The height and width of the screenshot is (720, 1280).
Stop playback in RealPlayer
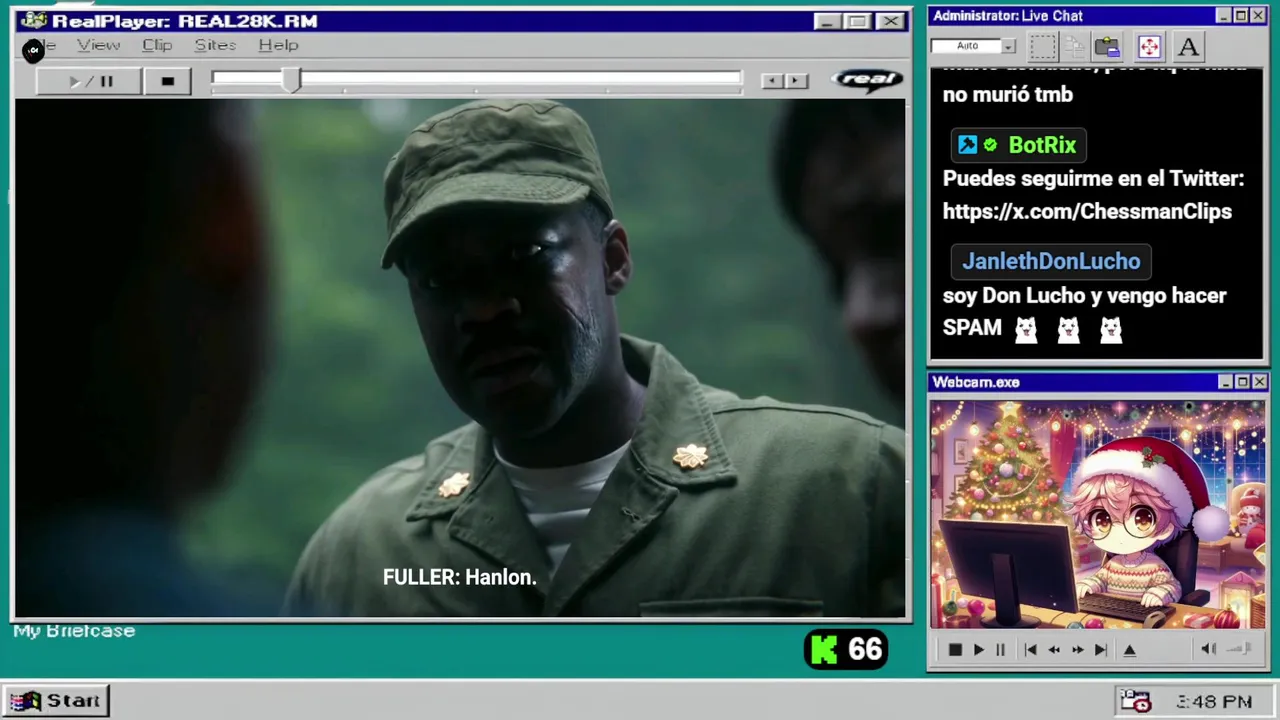coord(167,81)
